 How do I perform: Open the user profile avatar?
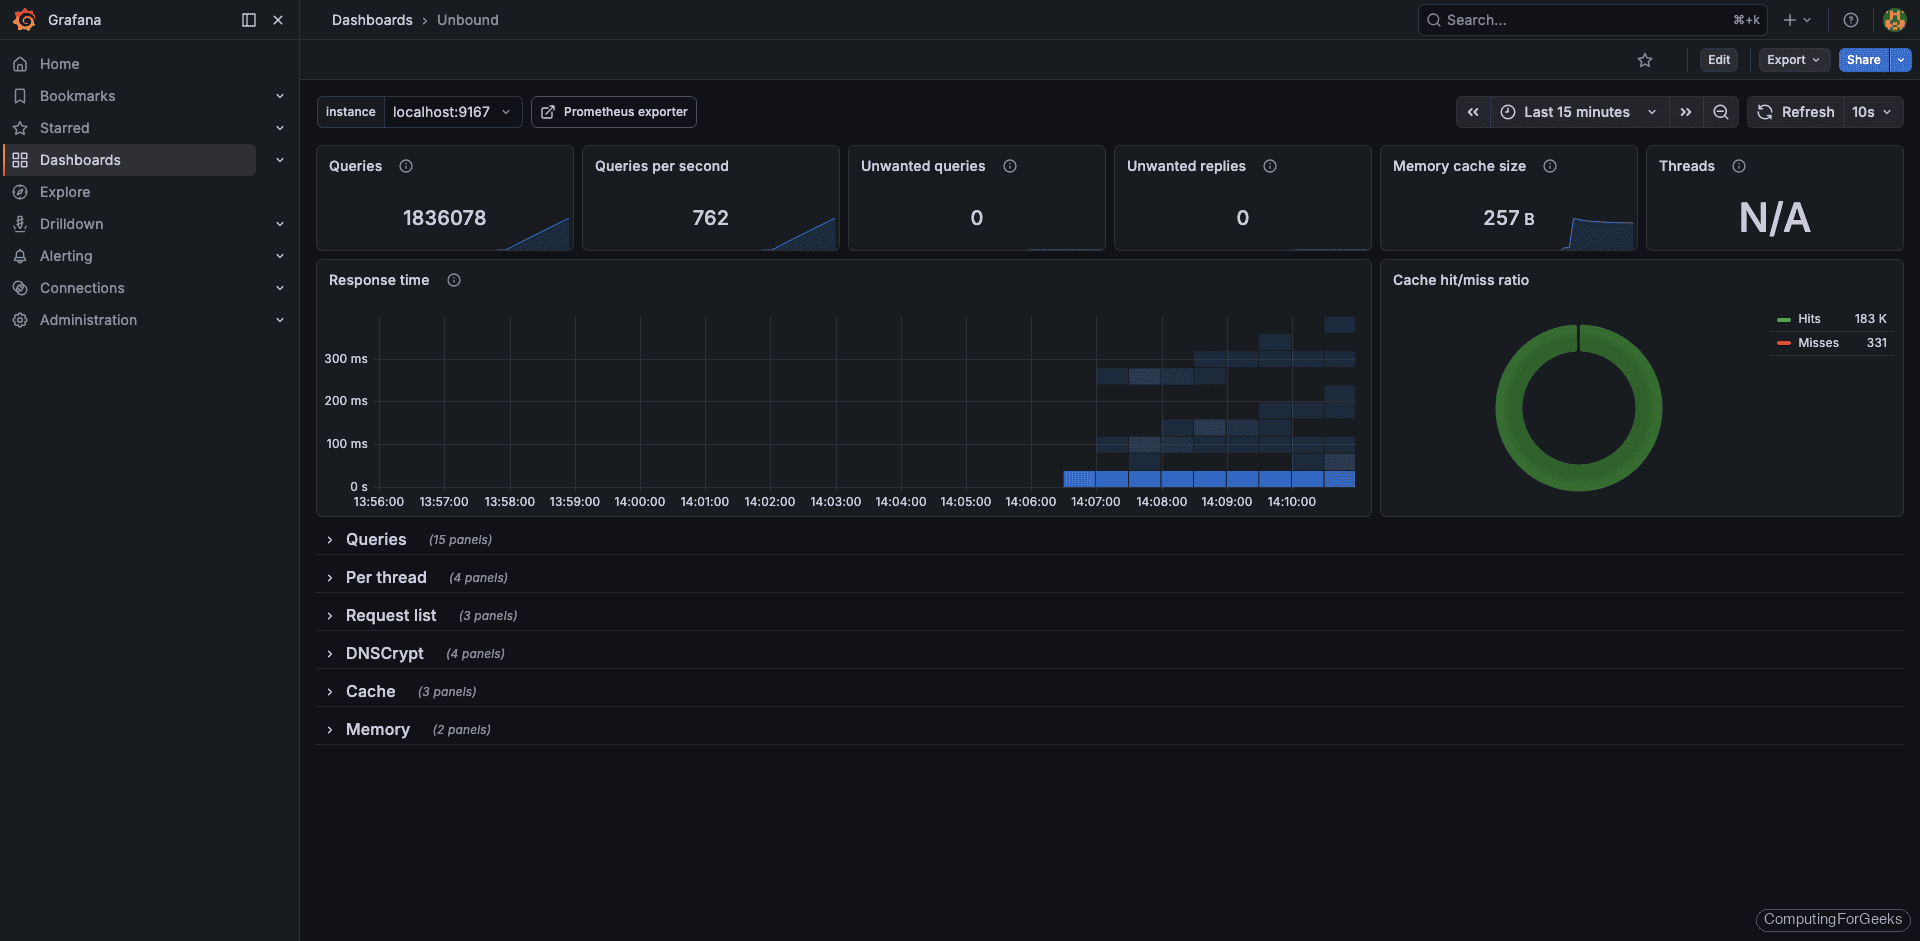click(1894, 20)
